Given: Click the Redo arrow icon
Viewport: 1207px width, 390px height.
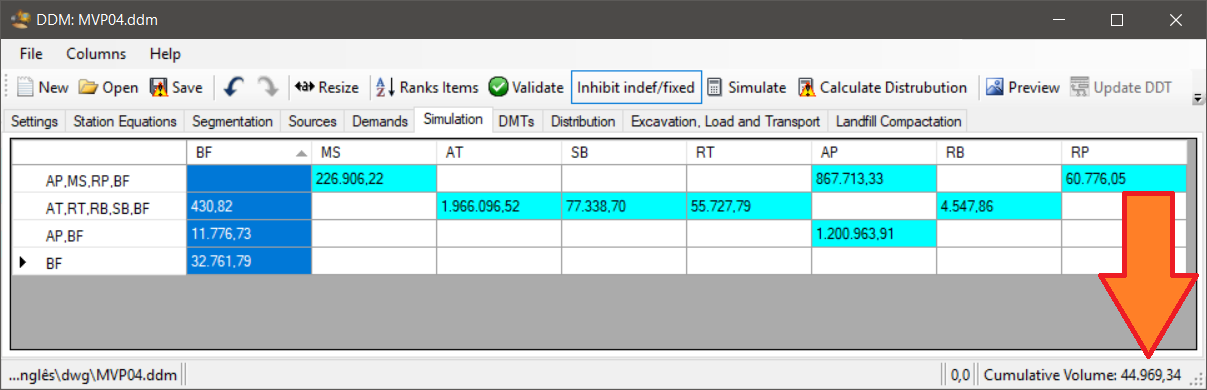Looking at the screenshot, I should (x=267, y=87).
